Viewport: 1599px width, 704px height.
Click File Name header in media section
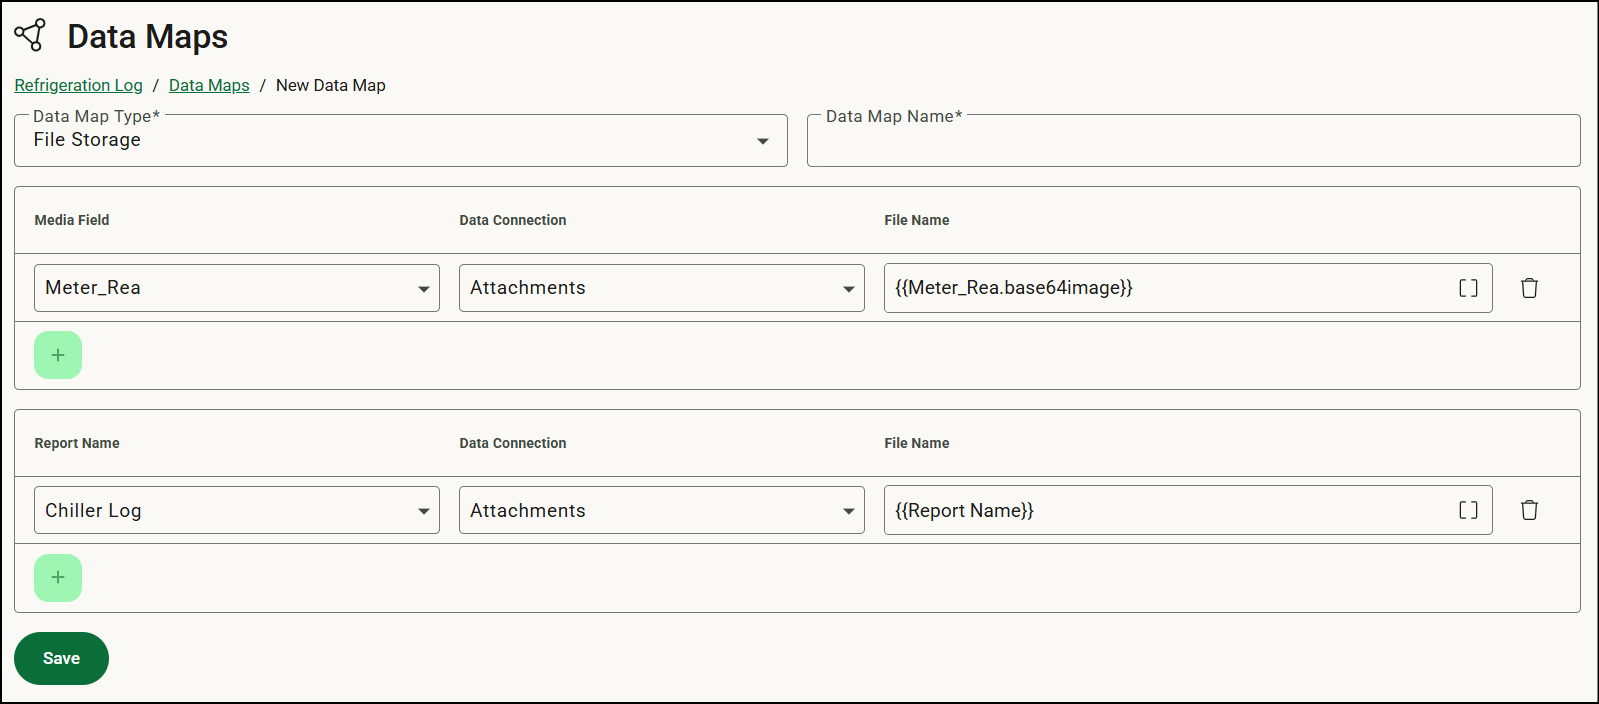(917, 220)
